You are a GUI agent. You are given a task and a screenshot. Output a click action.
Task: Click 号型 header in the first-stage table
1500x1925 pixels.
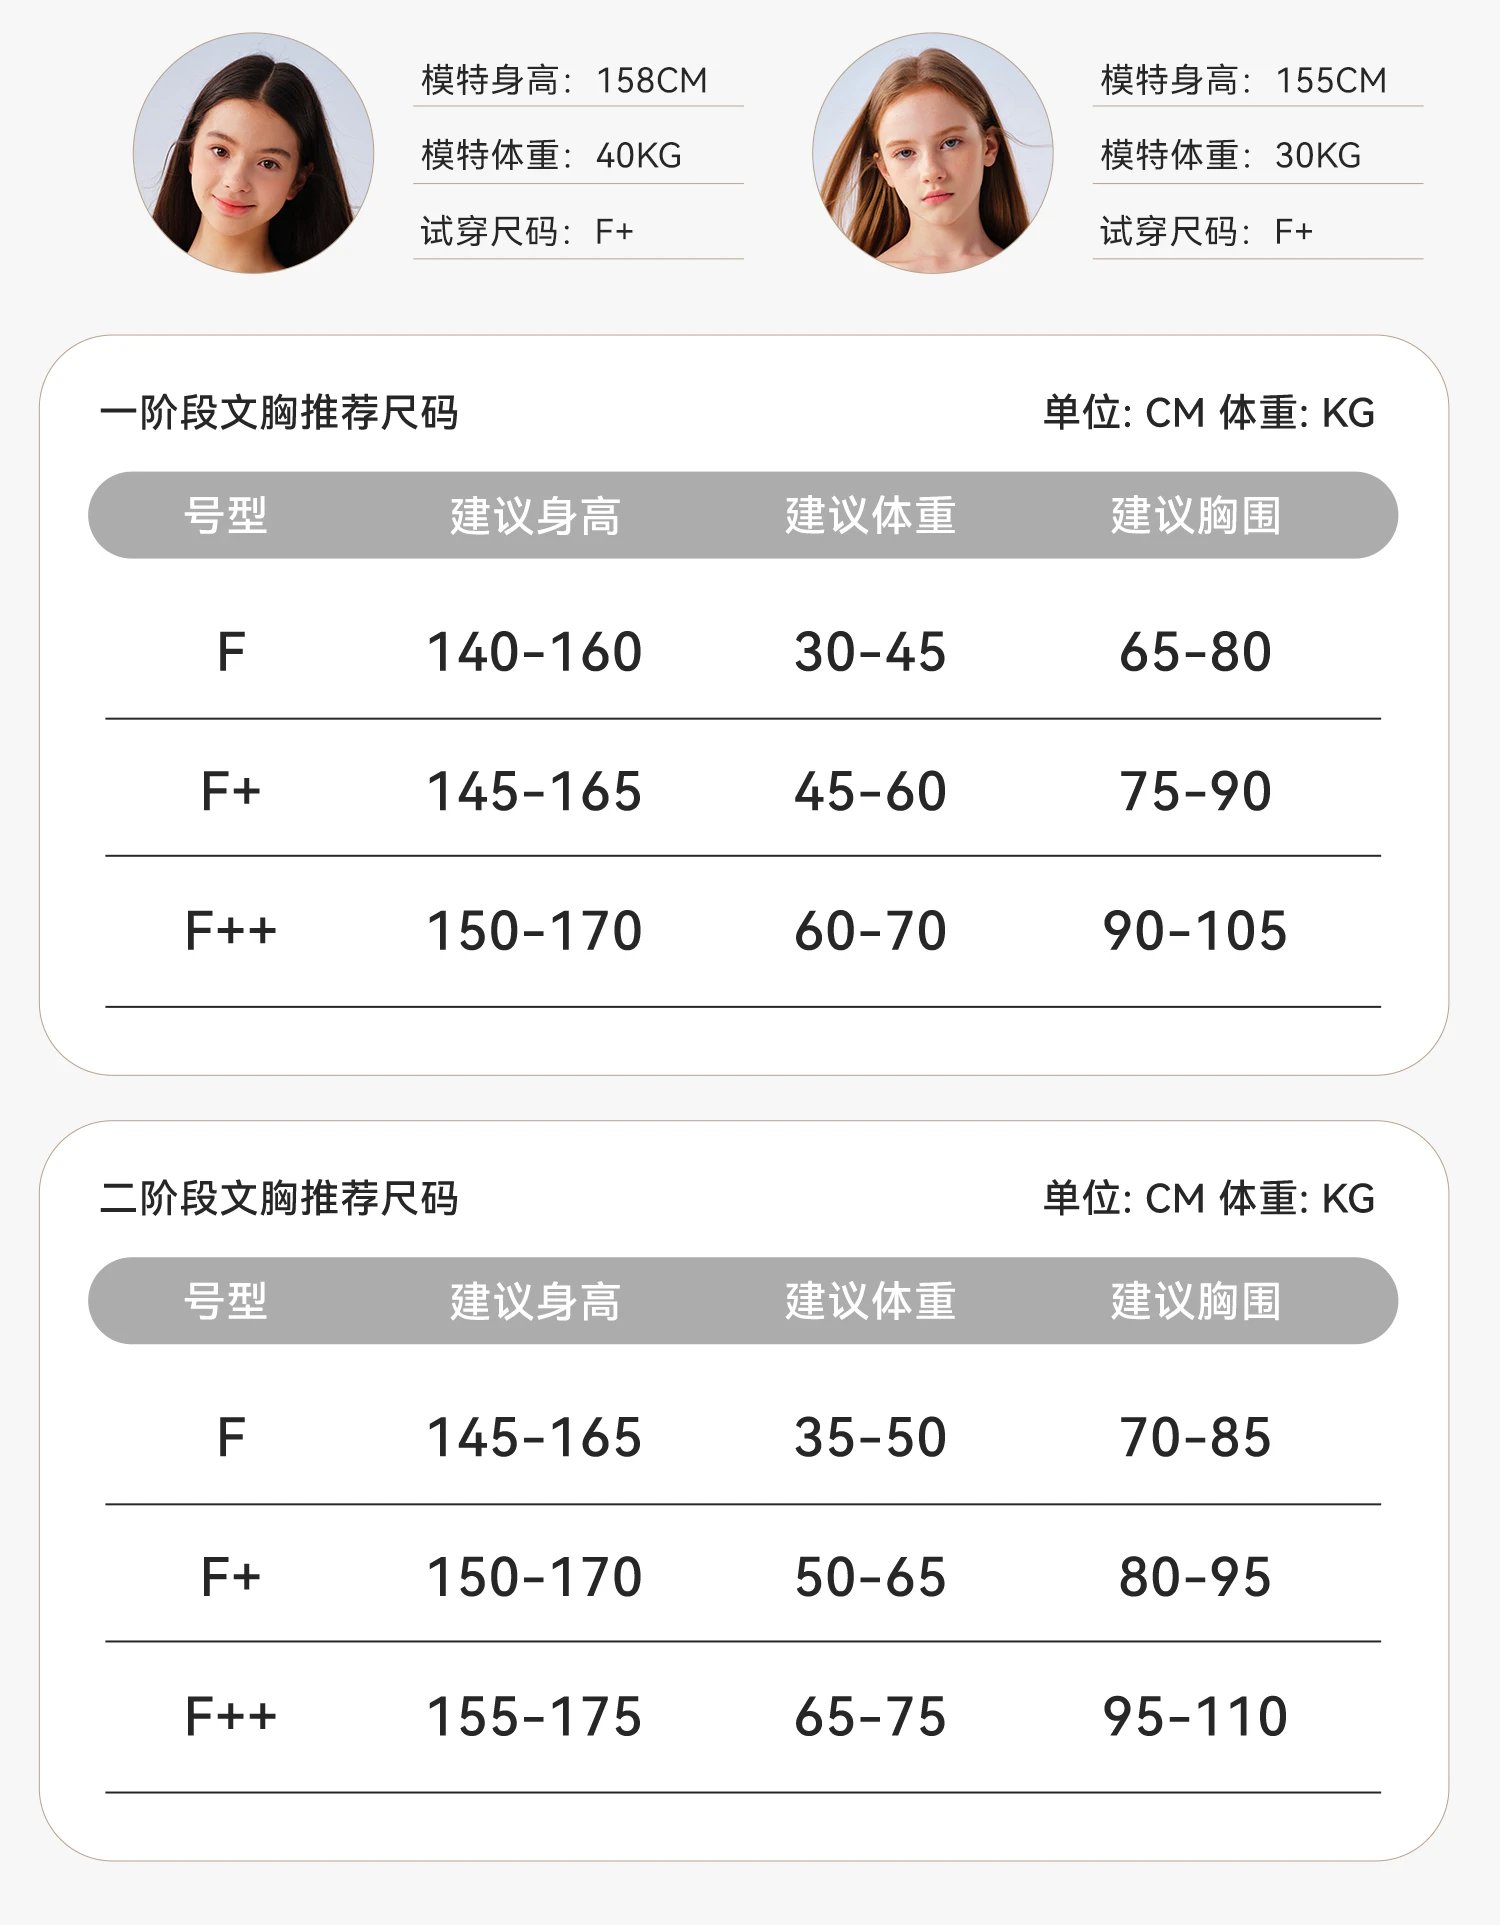(226, 515)
